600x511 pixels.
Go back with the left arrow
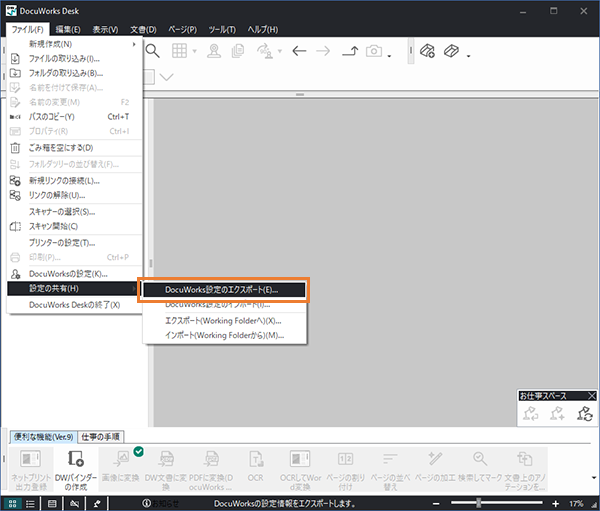299,51
